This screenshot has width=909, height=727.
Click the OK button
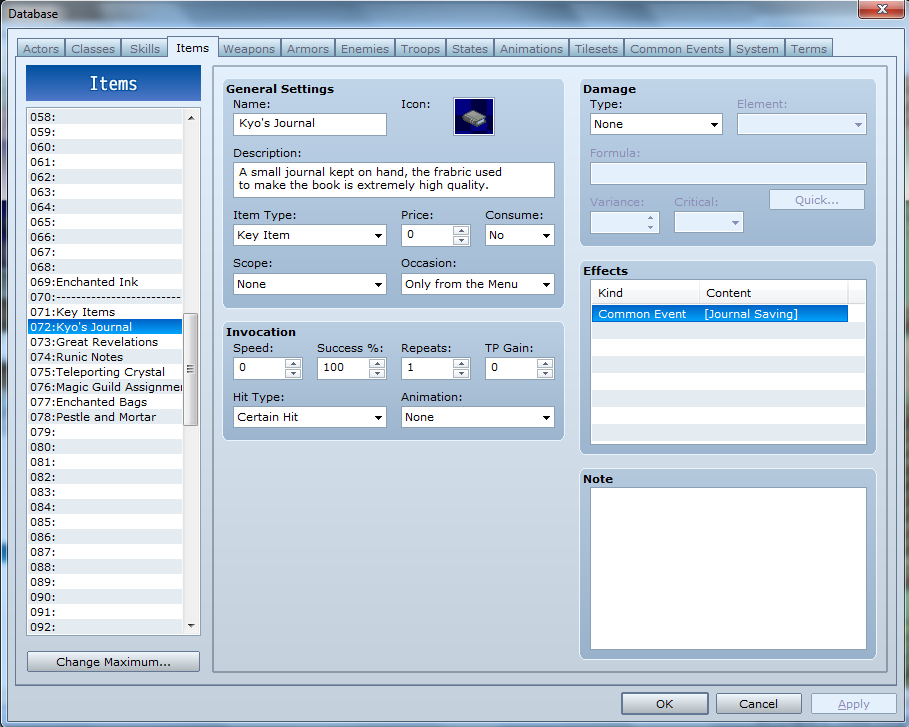664,704
